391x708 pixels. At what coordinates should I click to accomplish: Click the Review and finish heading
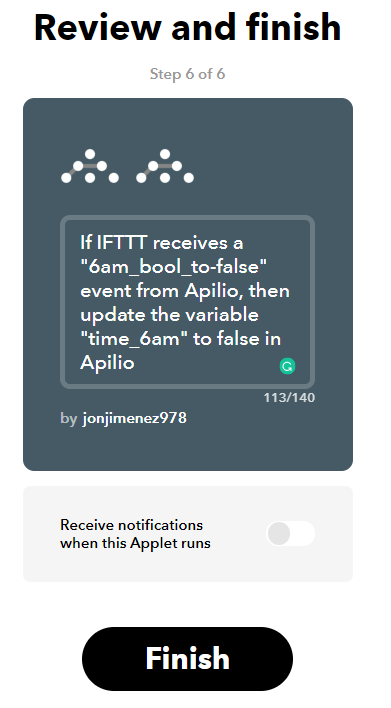click(x=187, y=27)
